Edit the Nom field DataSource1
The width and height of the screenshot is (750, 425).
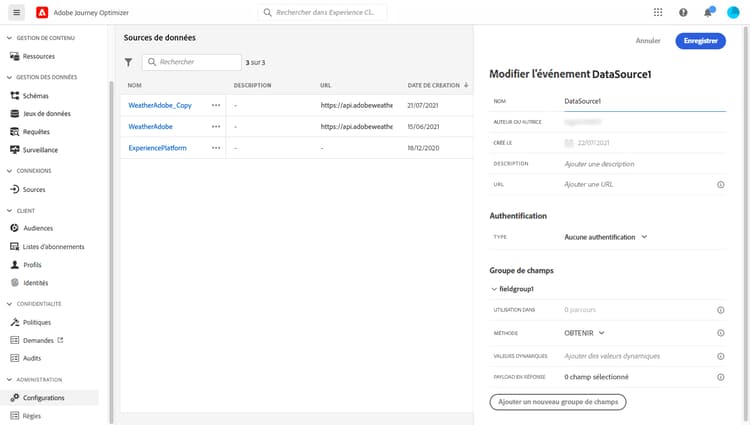coord(644,101)
